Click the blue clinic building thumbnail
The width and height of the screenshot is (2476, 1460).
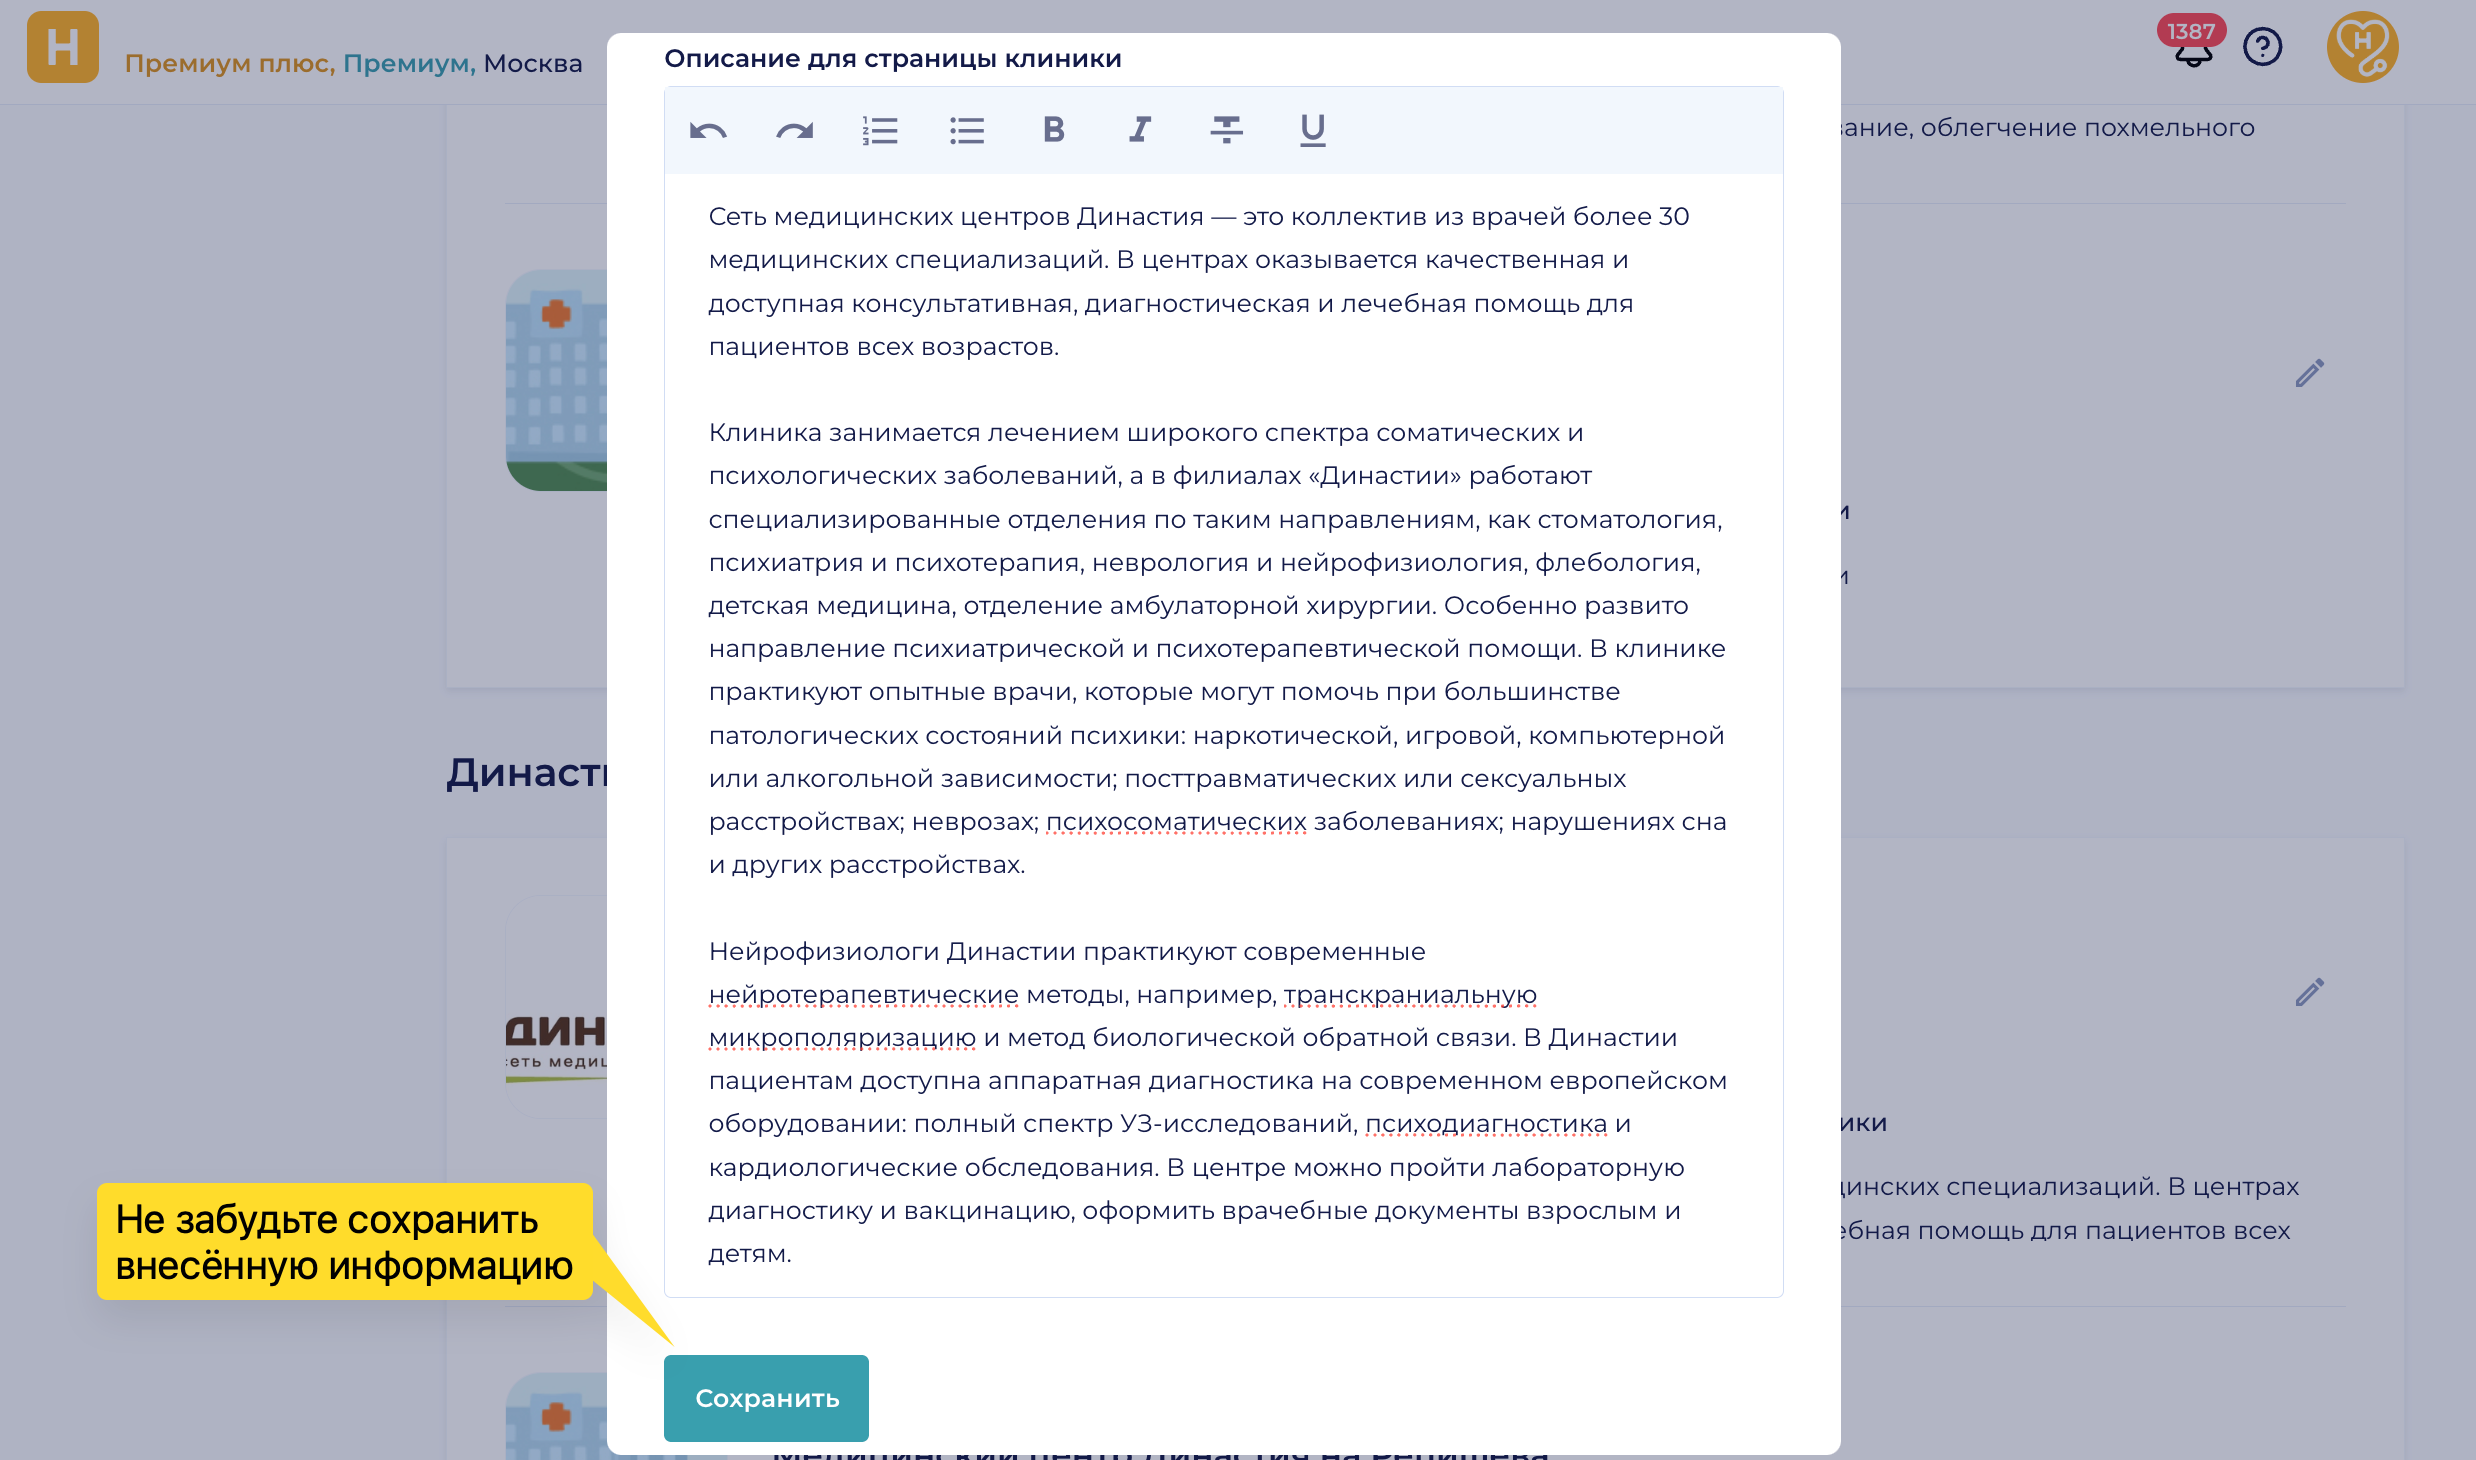[x=556, y=380]
